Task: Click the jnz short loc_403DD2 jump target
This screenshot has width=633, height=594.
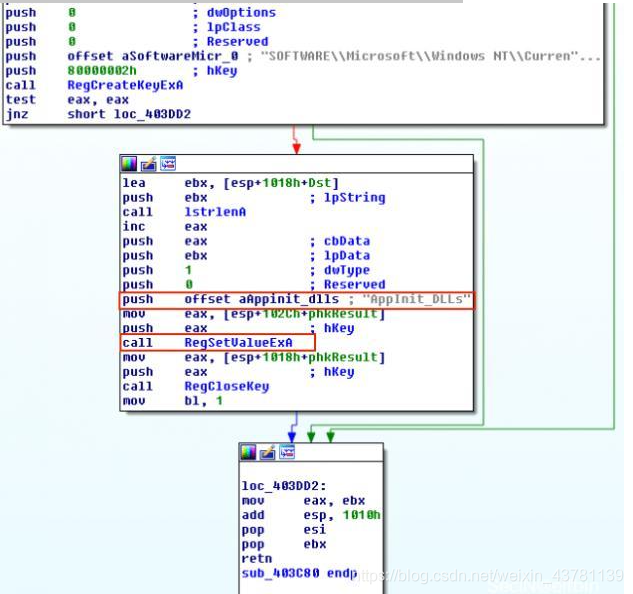Action: point(152,114)
